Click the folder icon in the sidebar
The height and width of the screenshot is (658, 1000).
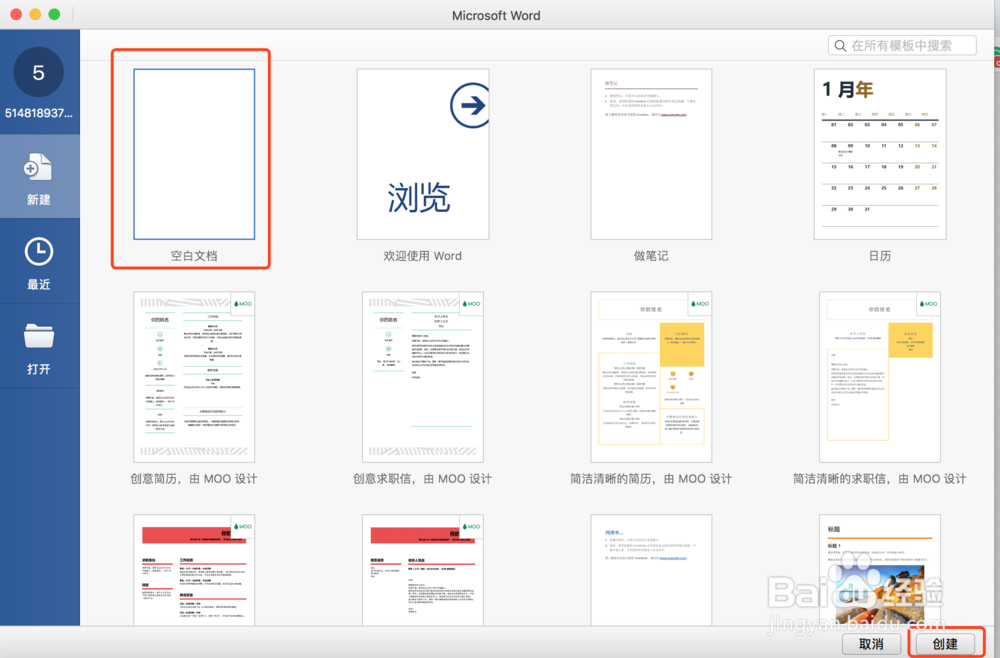[x=39, y=335]
